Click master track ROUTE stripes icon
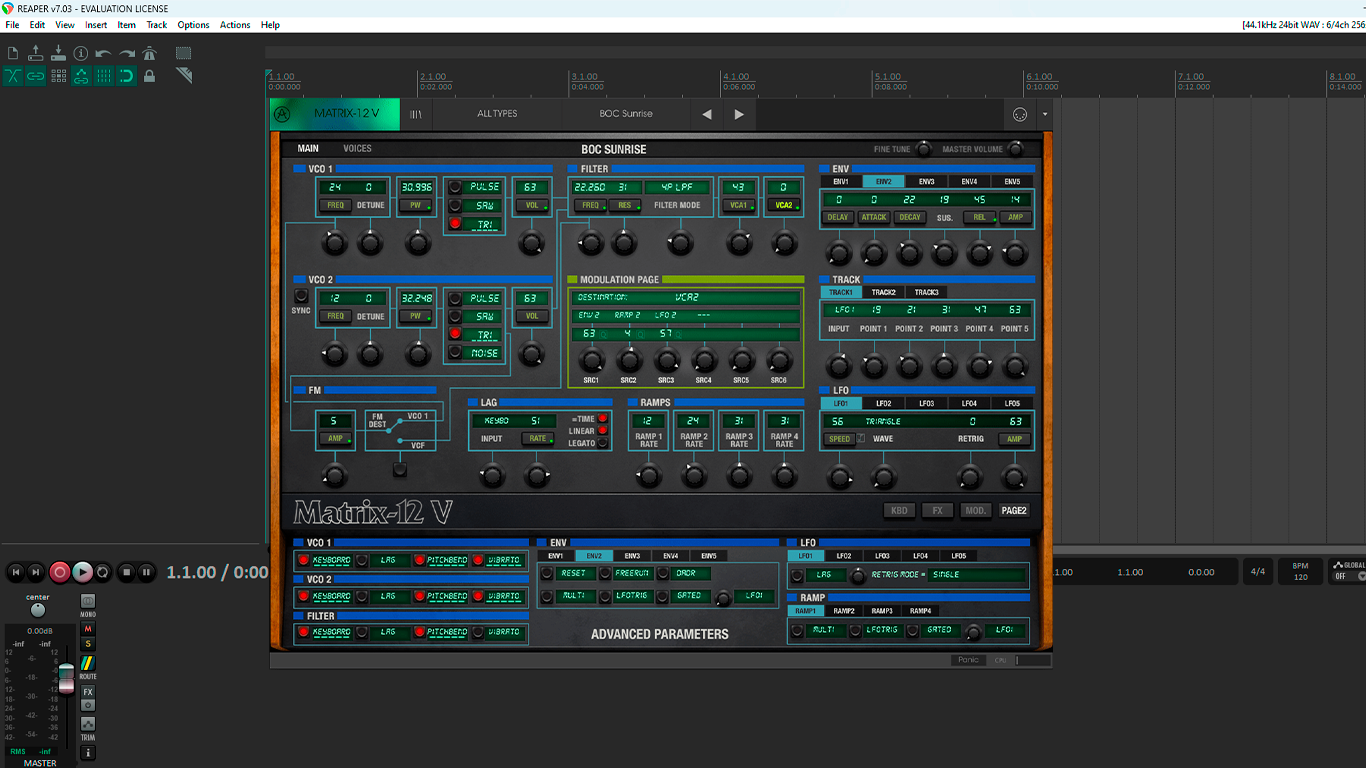 [88, 663]
